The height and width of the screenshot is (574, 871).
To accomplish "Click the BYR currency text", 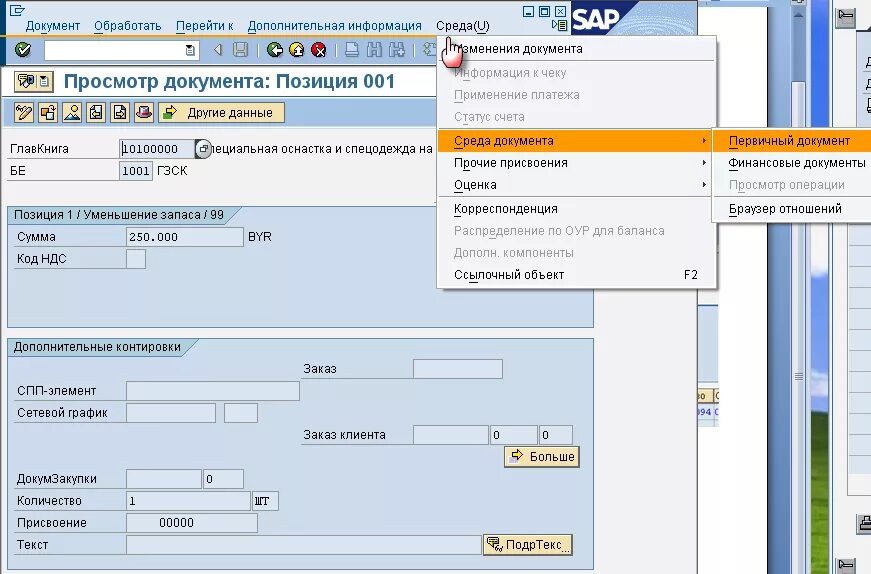I will (x=259, y=237).
